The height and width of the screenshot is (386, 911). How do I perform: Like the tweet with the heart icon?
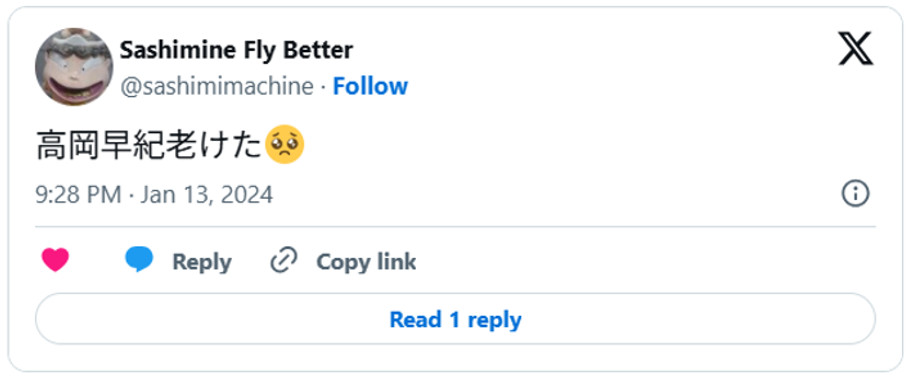(x=55, y=260)
